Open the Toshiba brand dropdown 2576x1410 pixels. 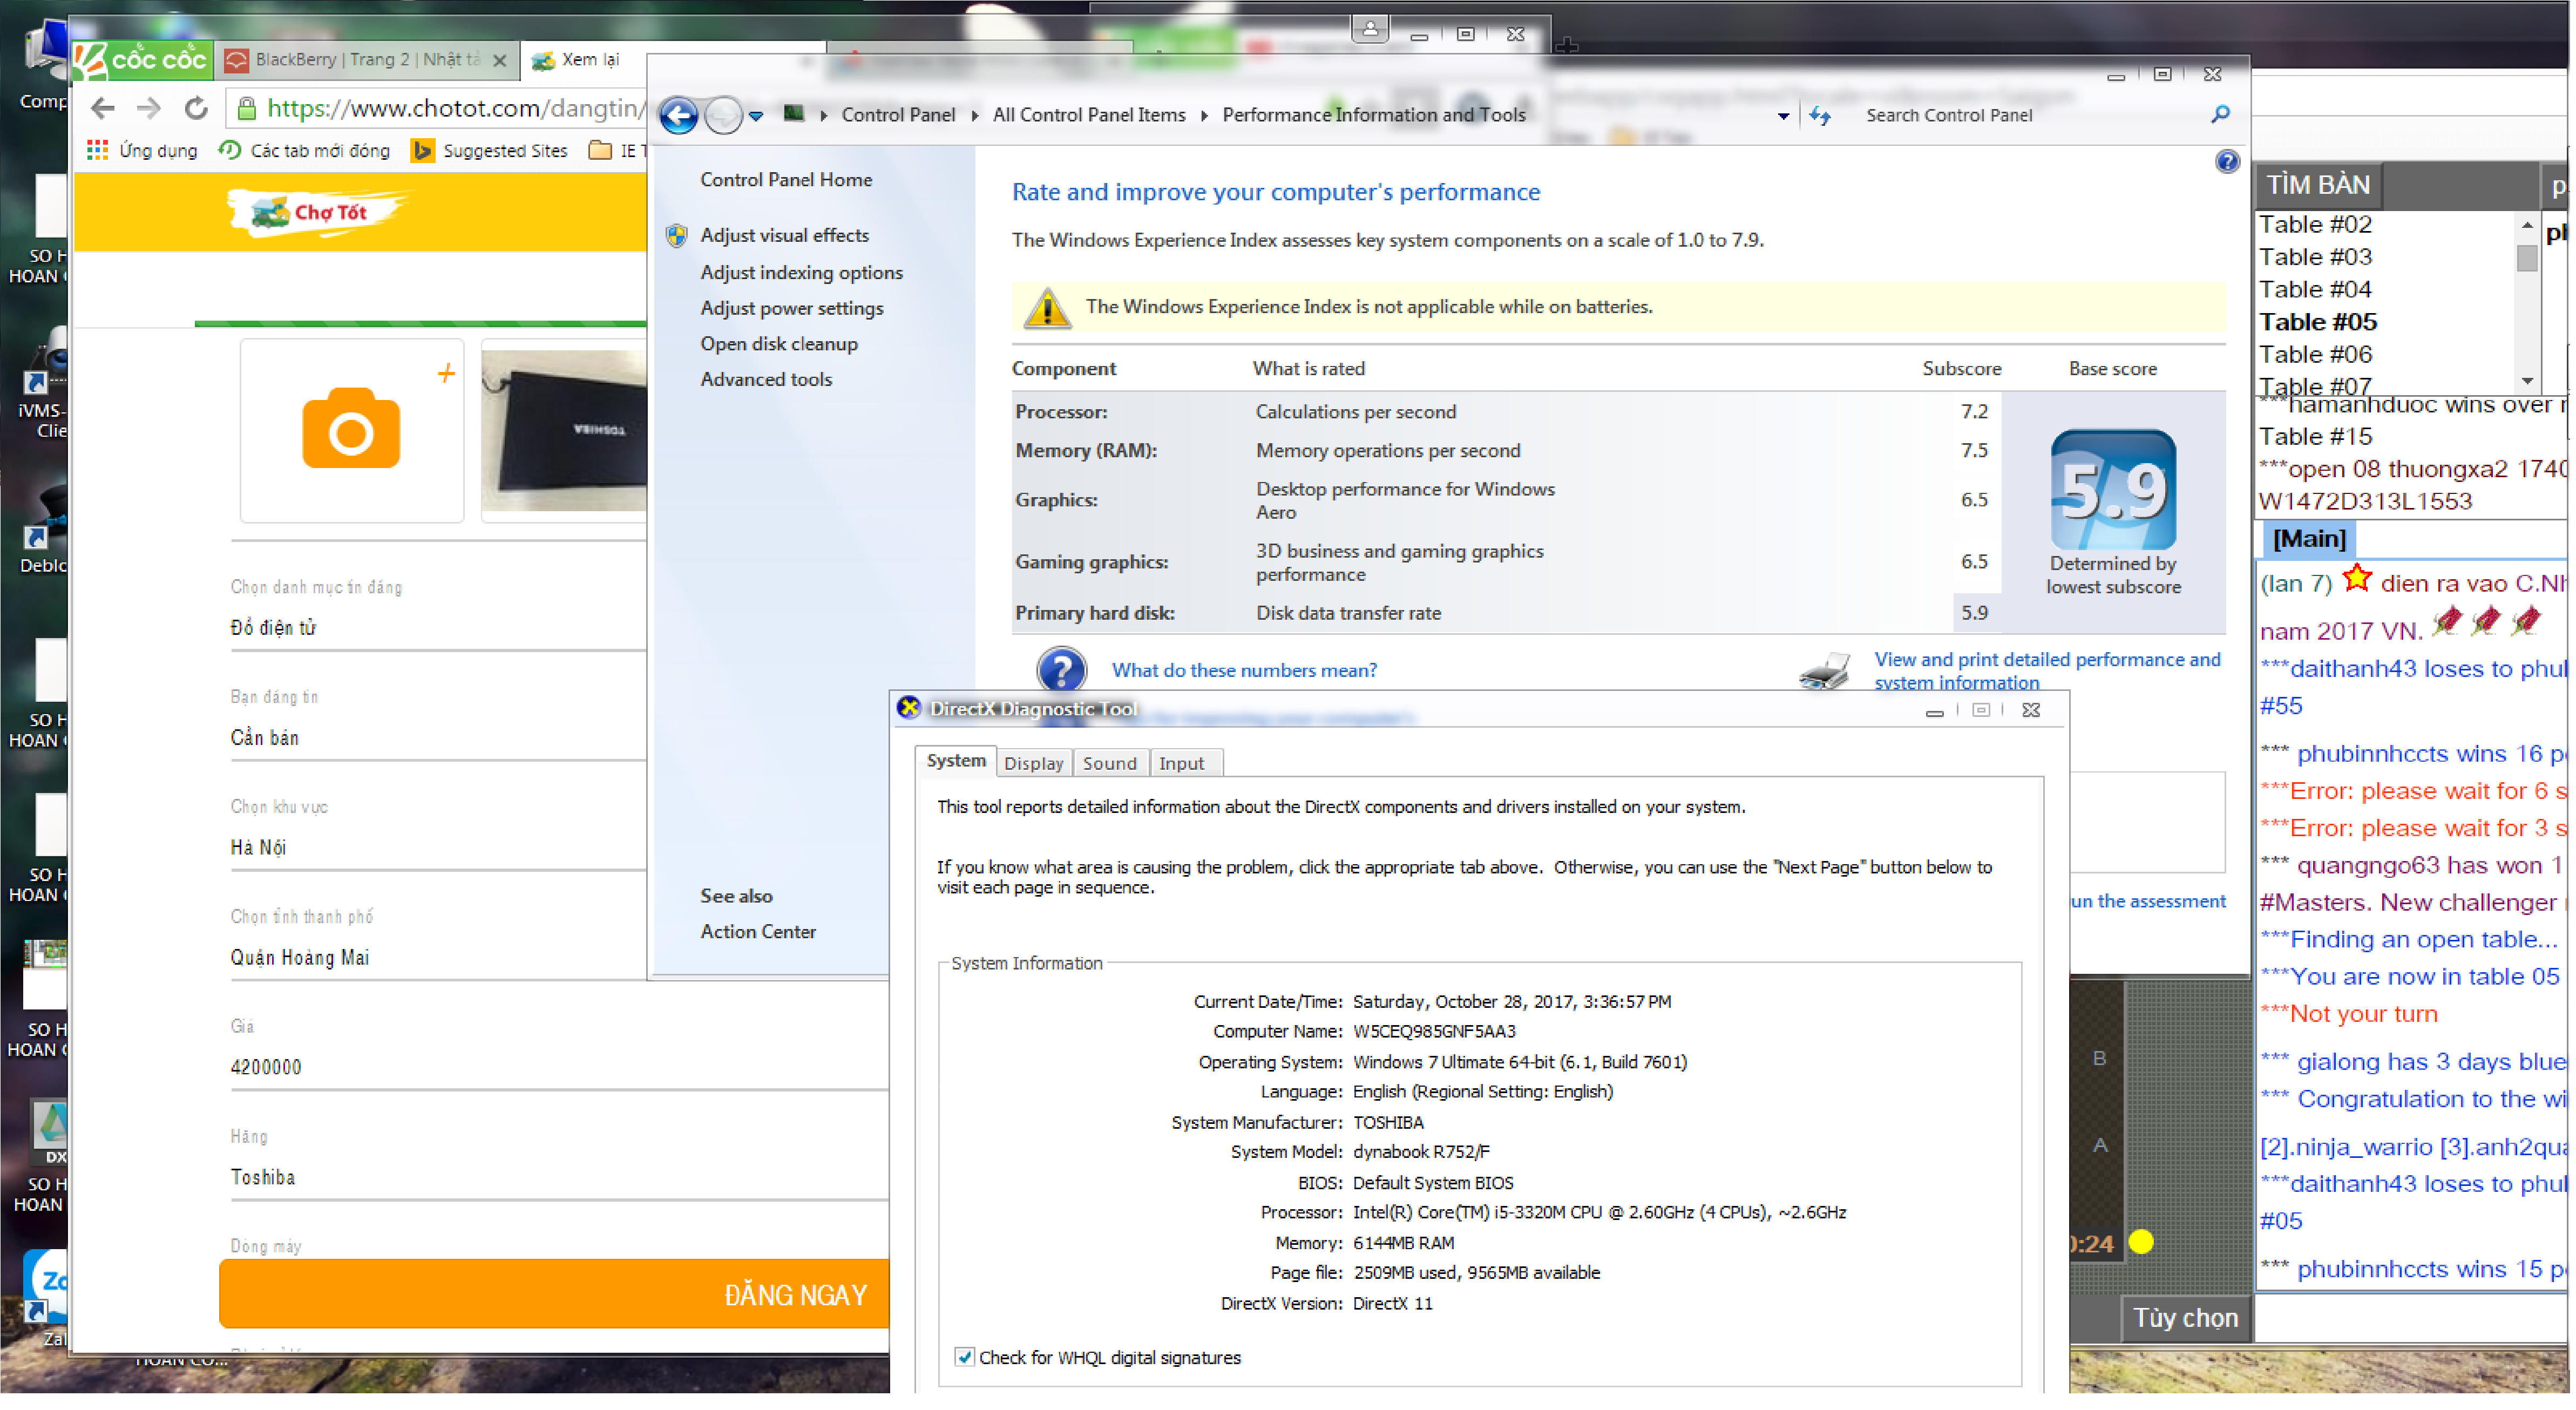tap(560, 1178)
